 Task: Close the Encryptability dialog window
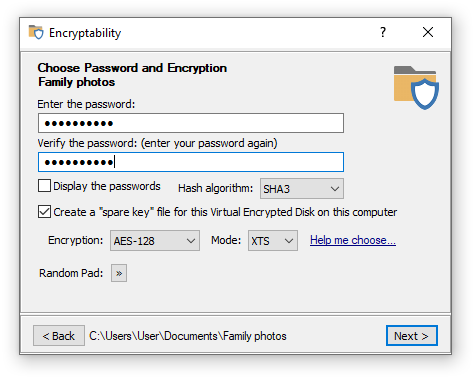click(428, 32)
